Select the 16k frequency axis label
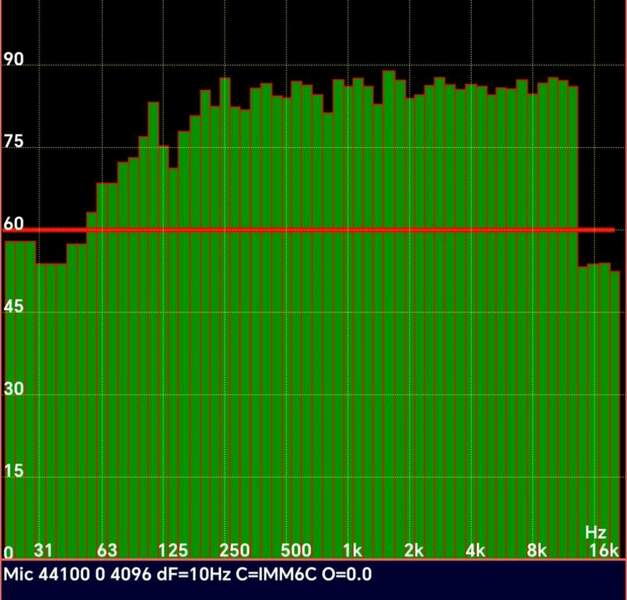 pyautogui.click(x=603, y=551)
